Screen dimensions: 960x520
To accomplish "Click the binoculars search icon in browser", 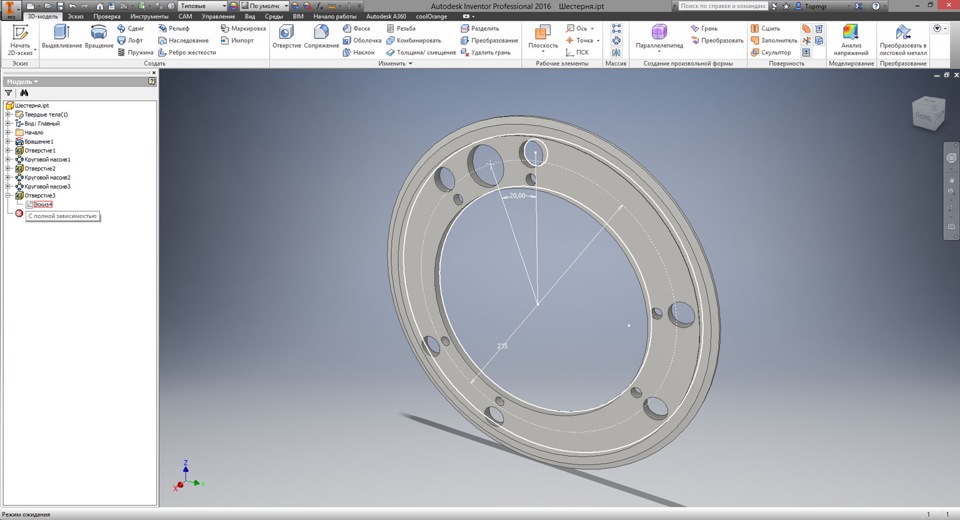I will (24, 93).
